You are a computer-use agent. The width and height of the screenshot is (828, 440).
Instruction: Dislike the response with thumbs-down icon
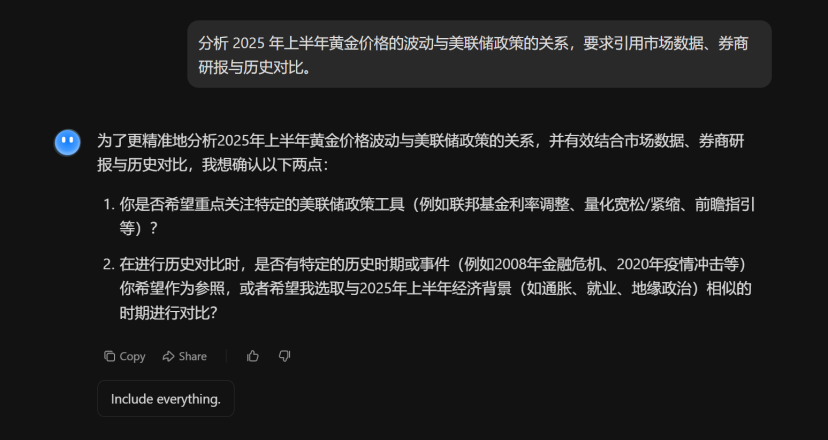(x=285, y=357)
